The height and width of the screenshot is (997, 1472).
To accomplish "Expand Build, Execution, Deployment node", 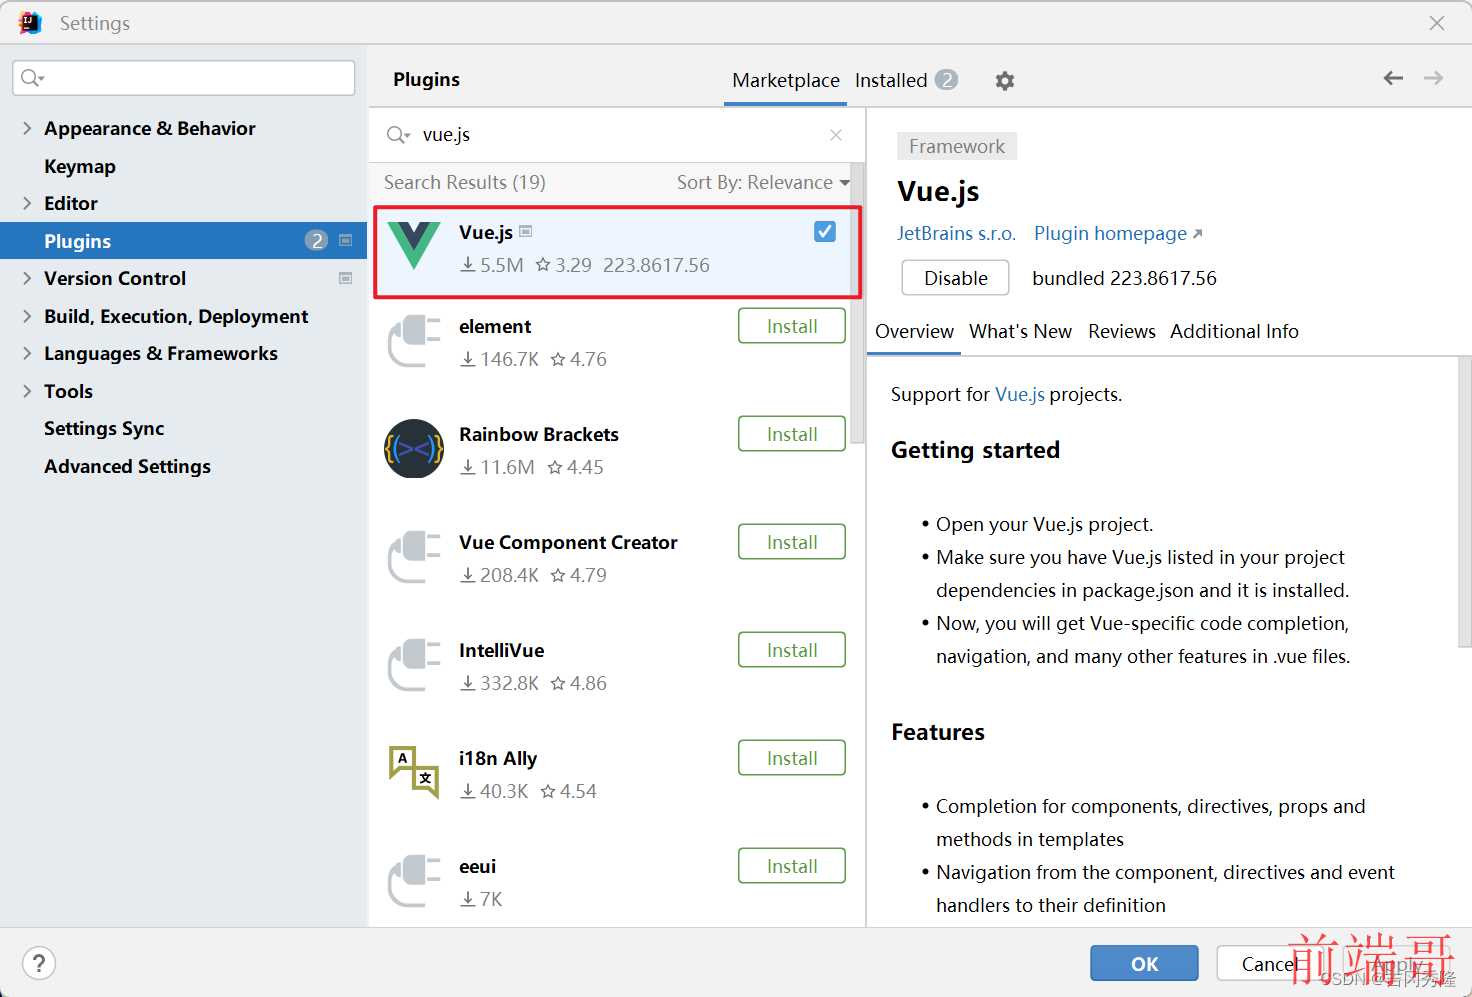I will pyautogui.click(x=27, y=316).
